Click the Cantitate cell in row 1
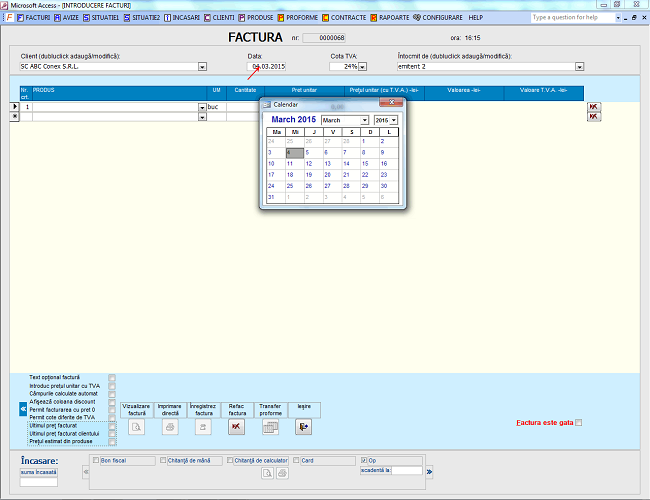This screenshot has width=650, height=500. [x=243, y=107]
